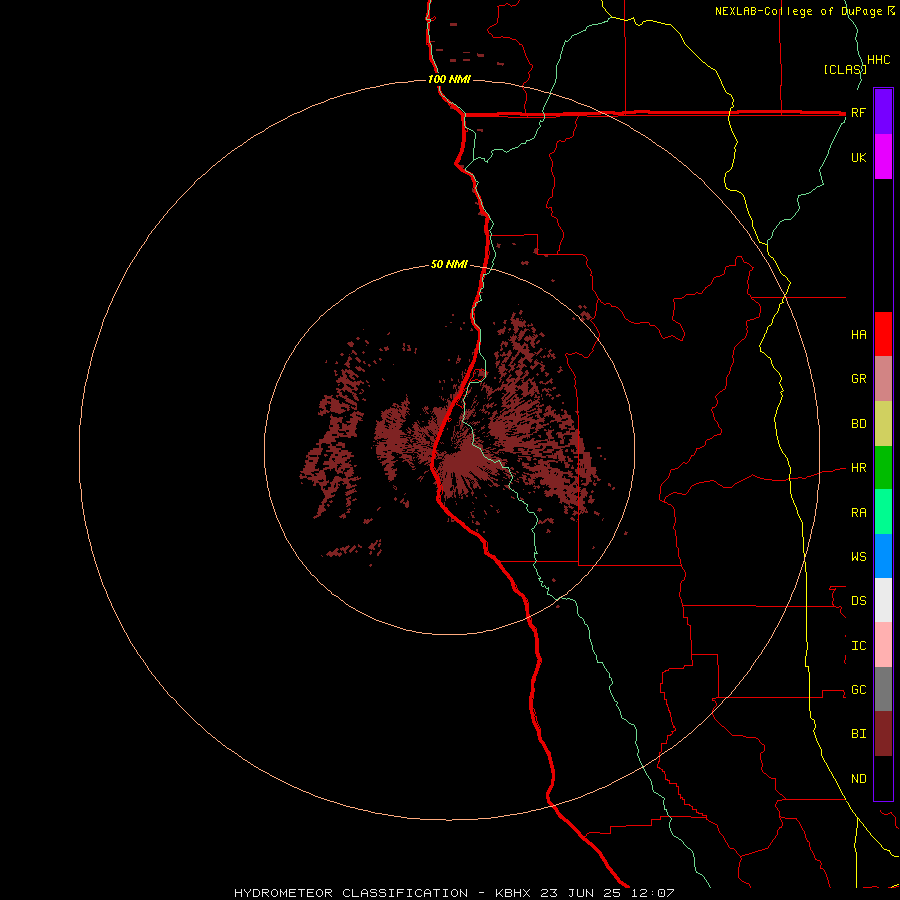This screenshot has width=900, height=900.
Task: Click the HA red legend swatch
Action: click(x=883, y=334)
